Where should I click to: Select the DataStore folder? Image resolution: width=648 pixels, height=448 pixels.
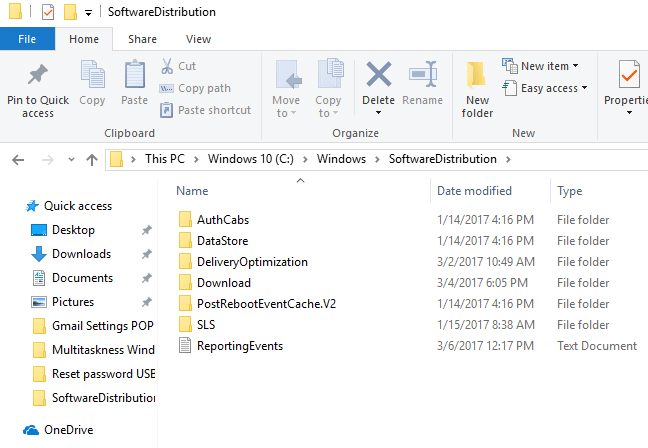pyautogui.click(x=222, y=241)
